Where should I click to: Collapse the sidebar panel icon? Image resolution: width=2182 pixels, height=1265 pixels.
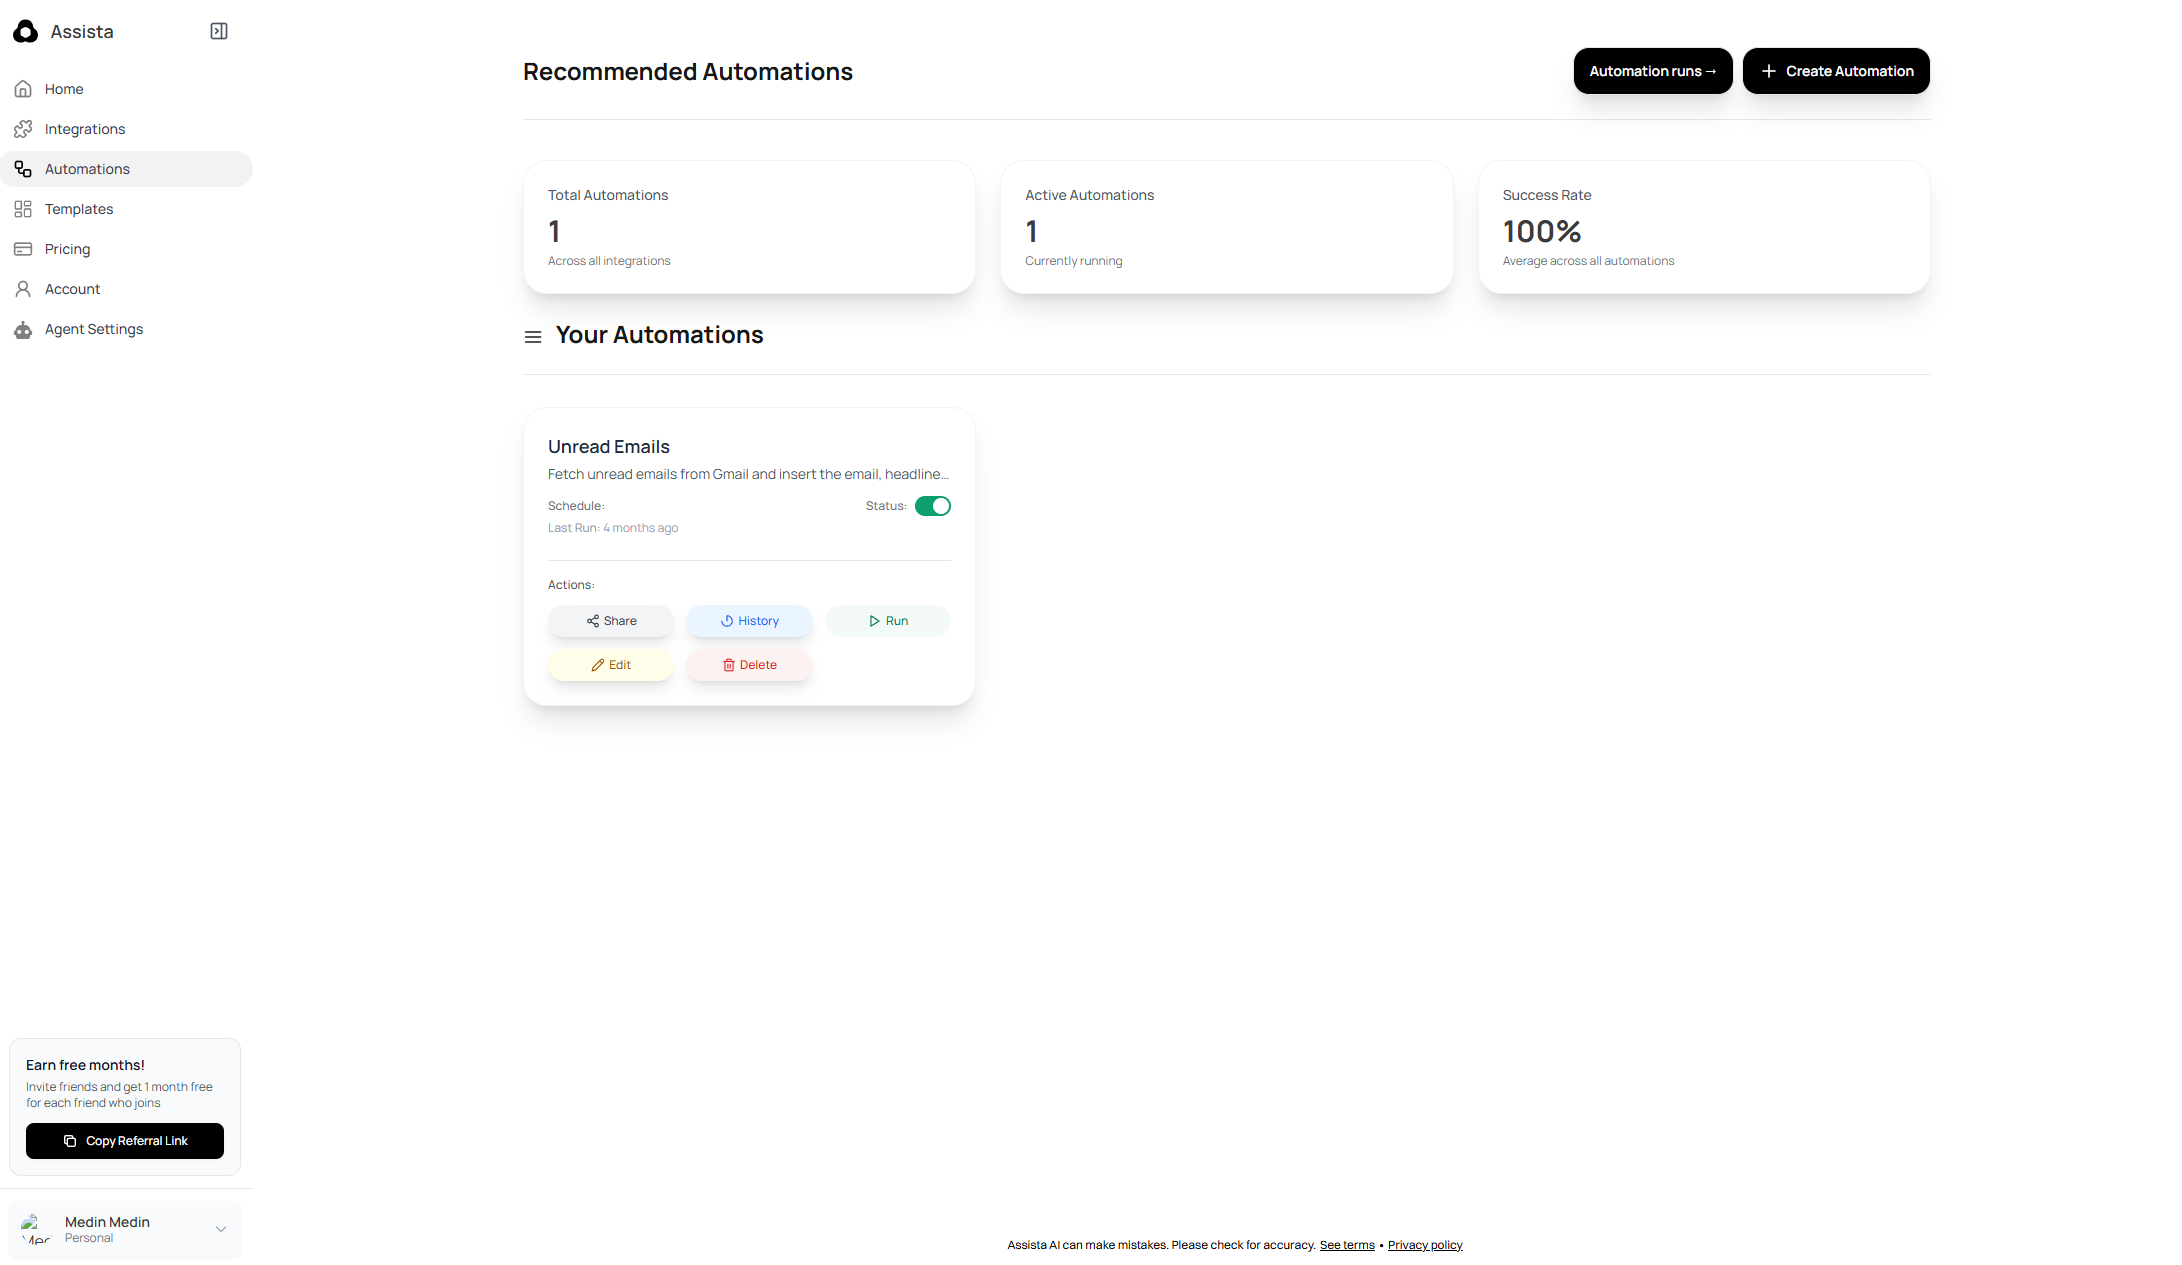click(x=219, y=32)
